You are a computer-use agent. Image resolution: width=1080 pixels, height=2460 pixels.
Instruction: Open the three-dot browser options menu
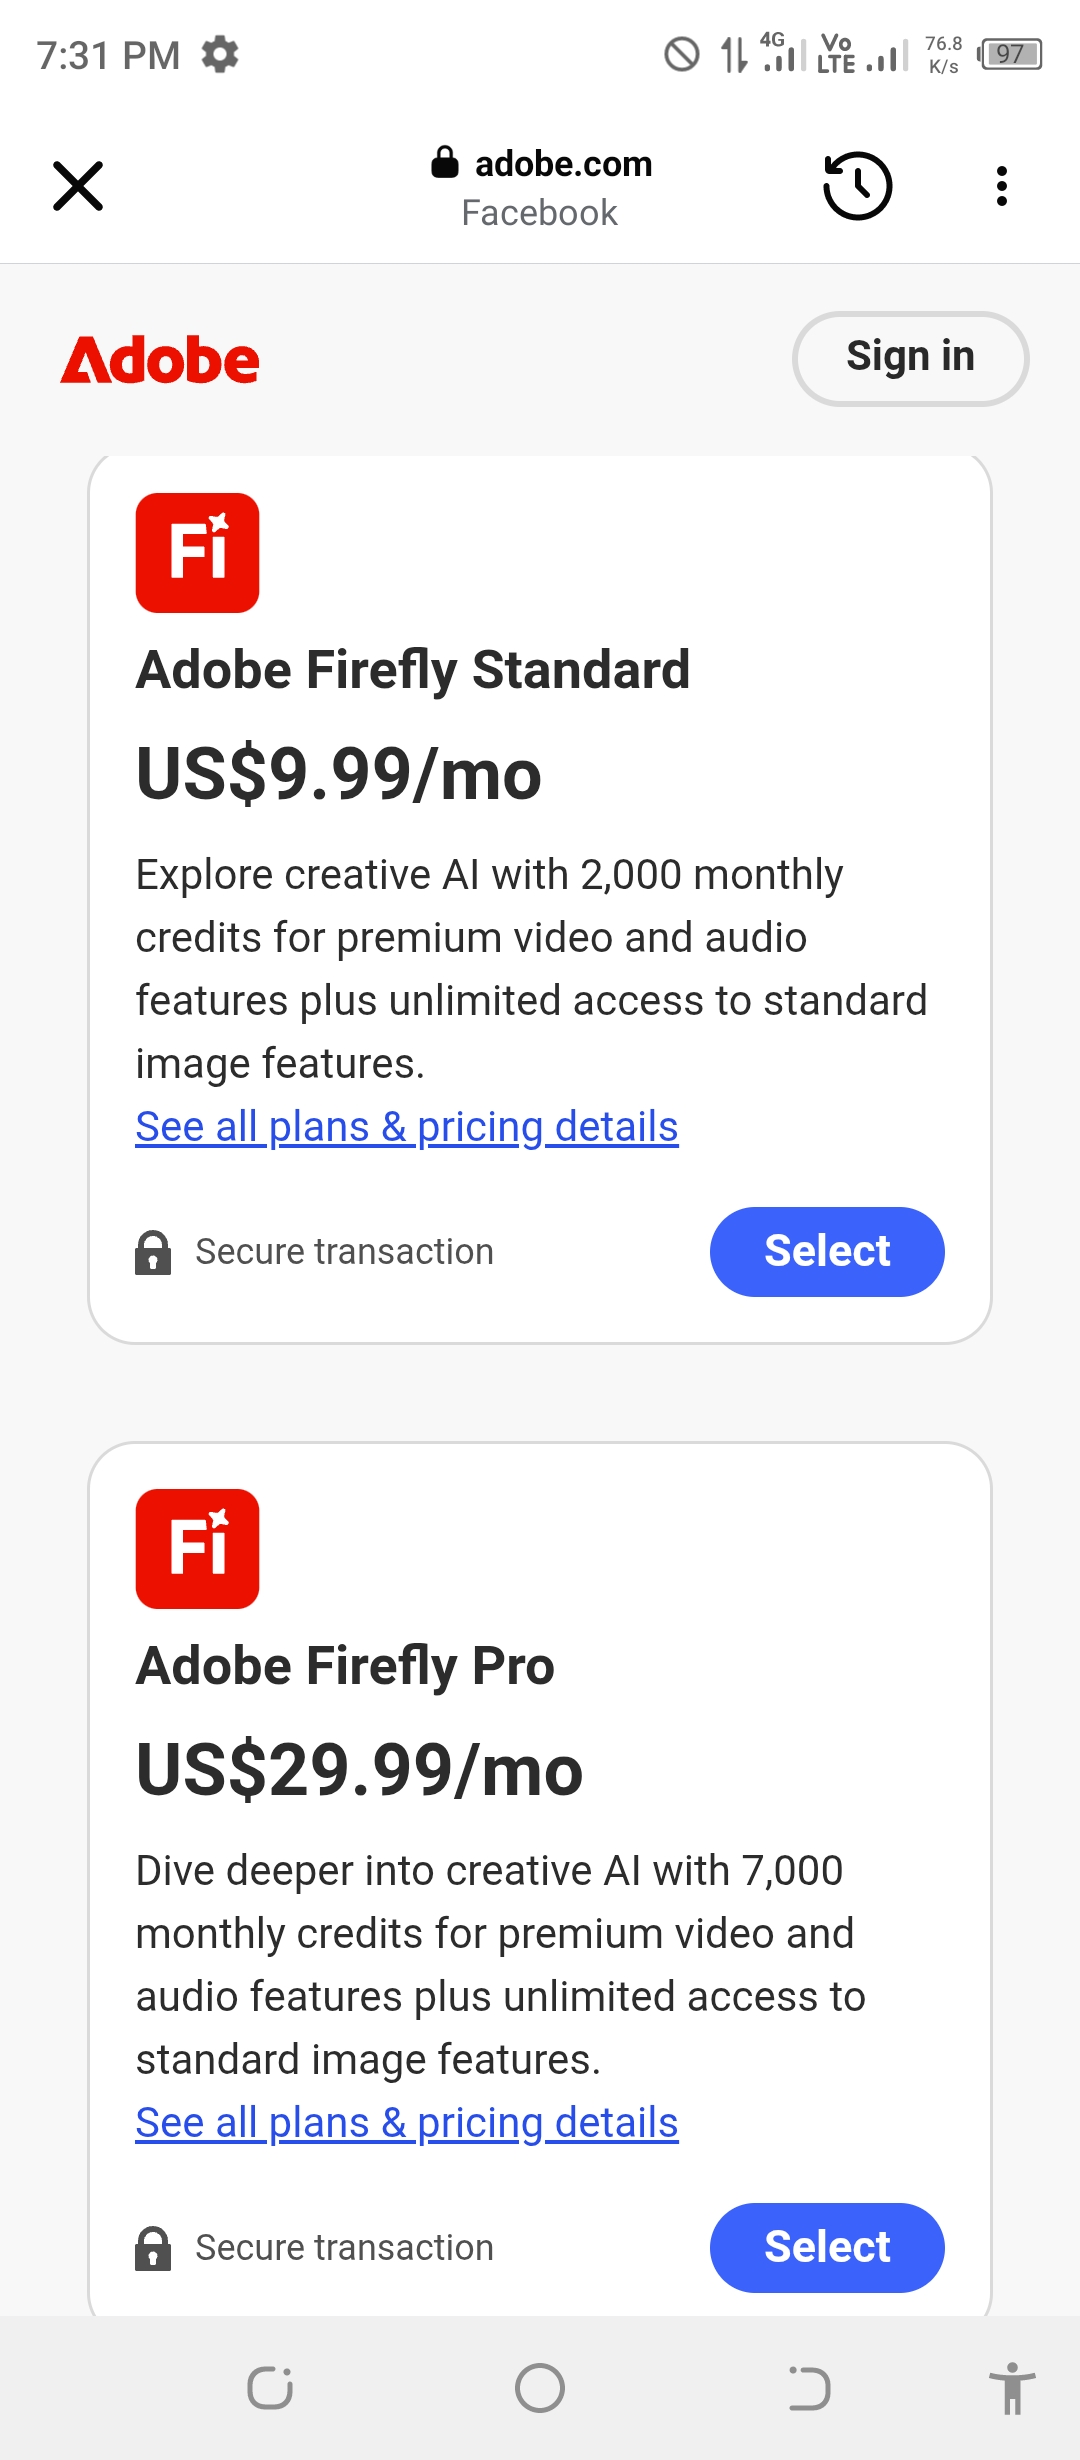pos(1001,186)
